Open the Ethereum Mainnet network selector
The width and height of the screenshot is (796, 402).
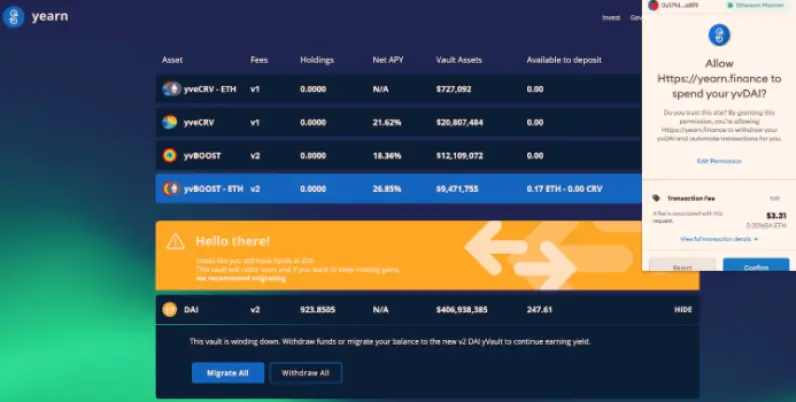tap(755, 5)
